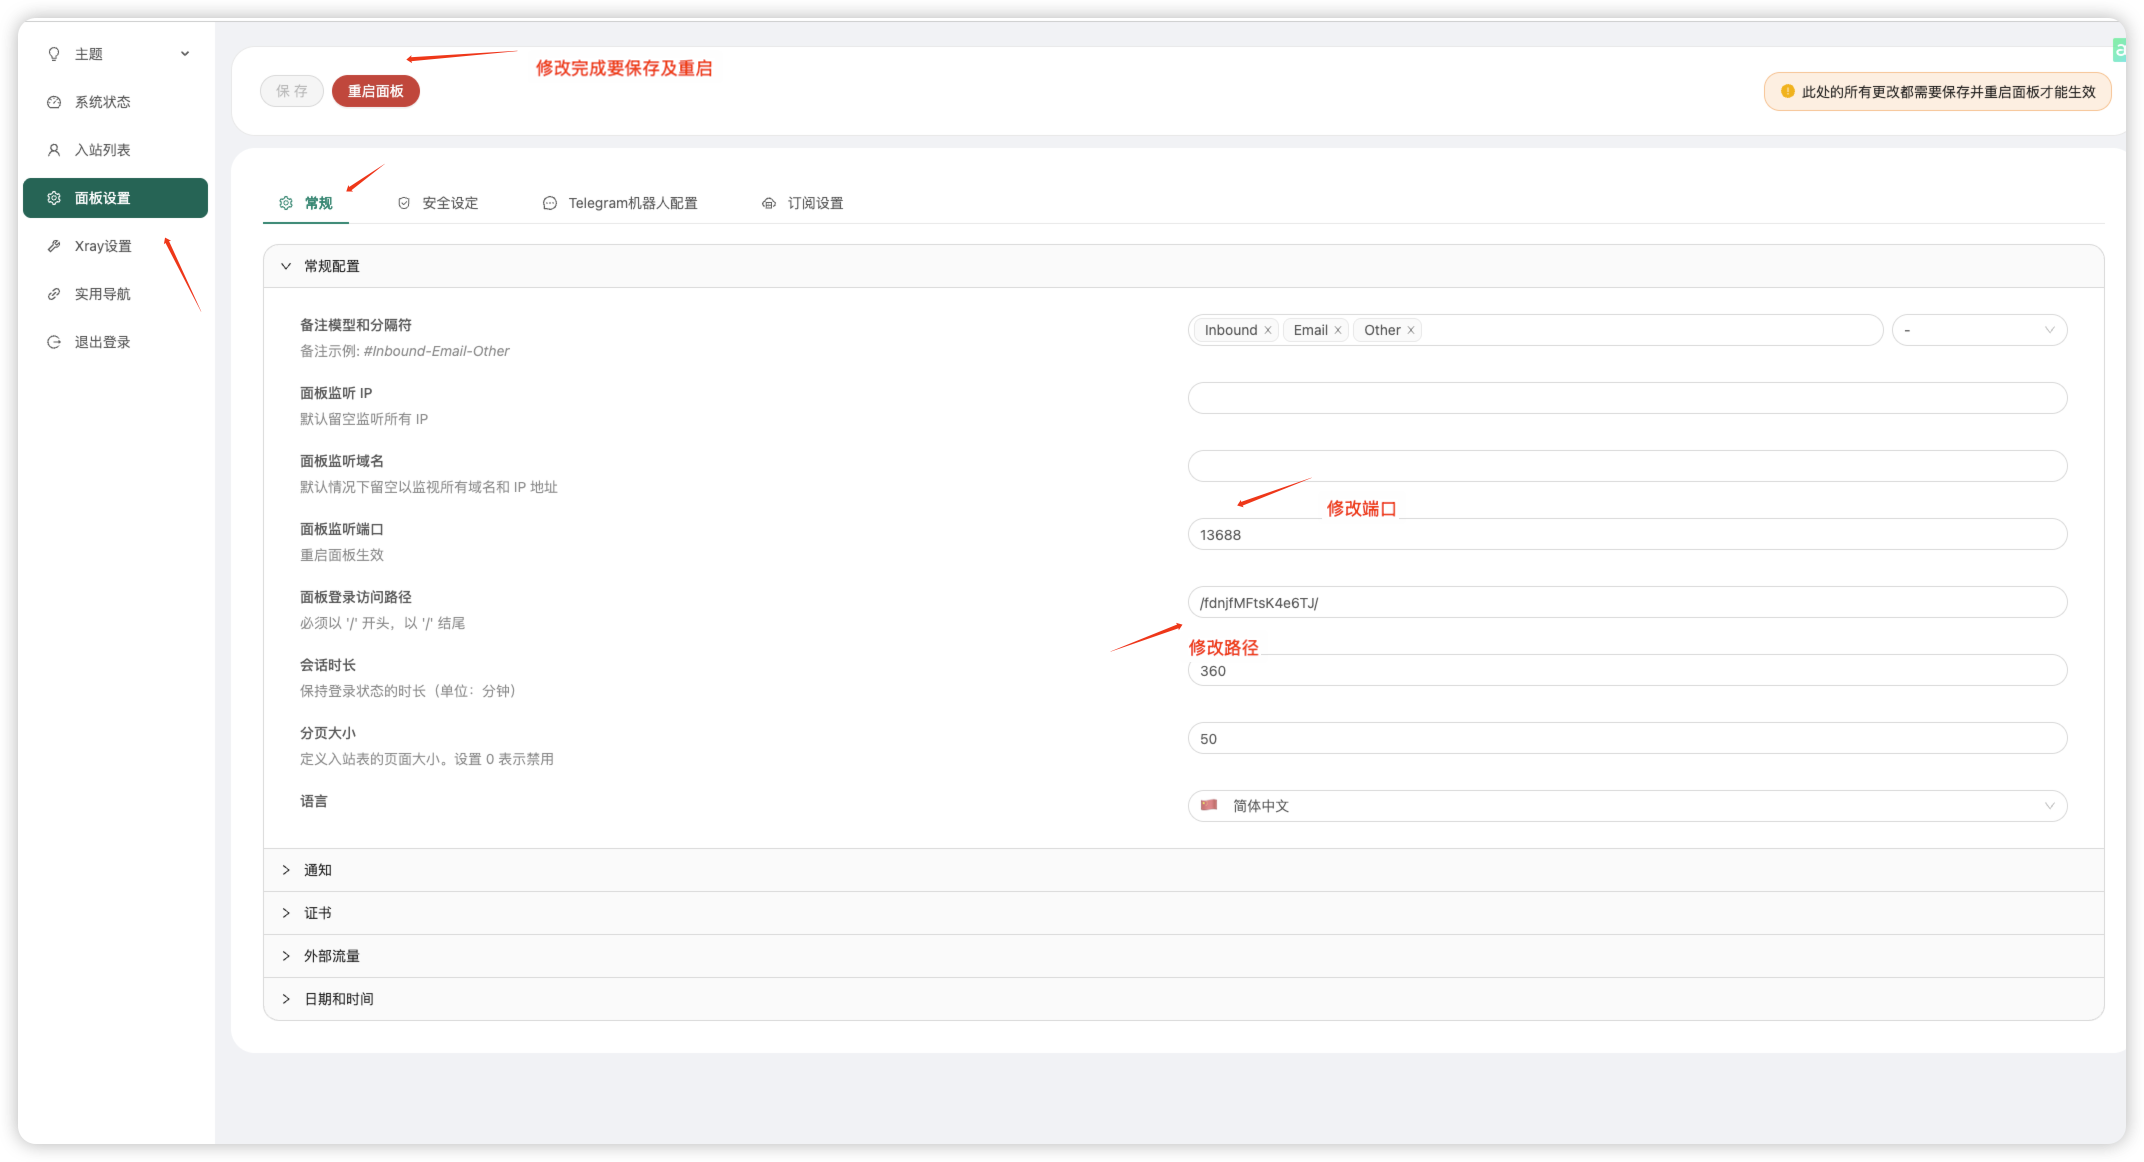This screenshot has width=2144, height=1162.
Task: Click the useful navigation link icon
Action: (54, 294)
